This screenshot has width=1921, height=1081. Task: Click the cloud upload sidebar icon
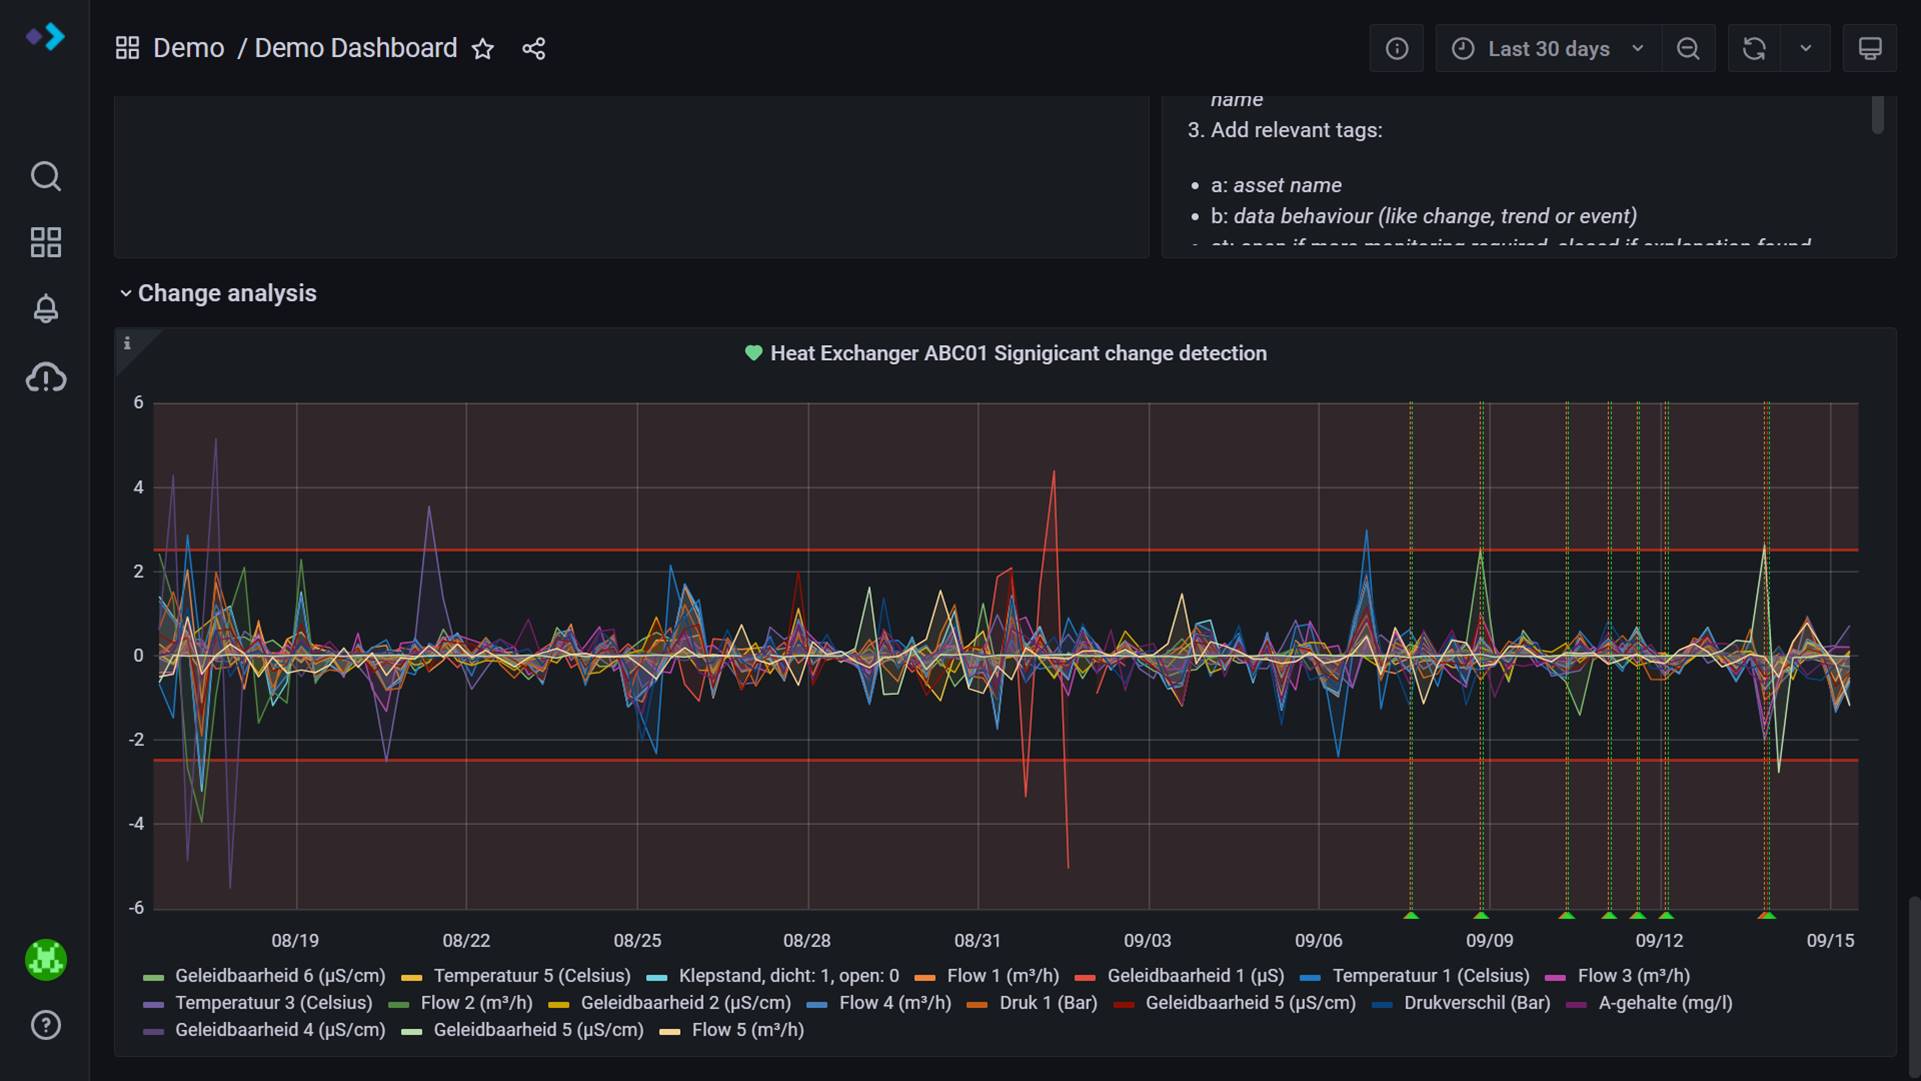(45, 377)
